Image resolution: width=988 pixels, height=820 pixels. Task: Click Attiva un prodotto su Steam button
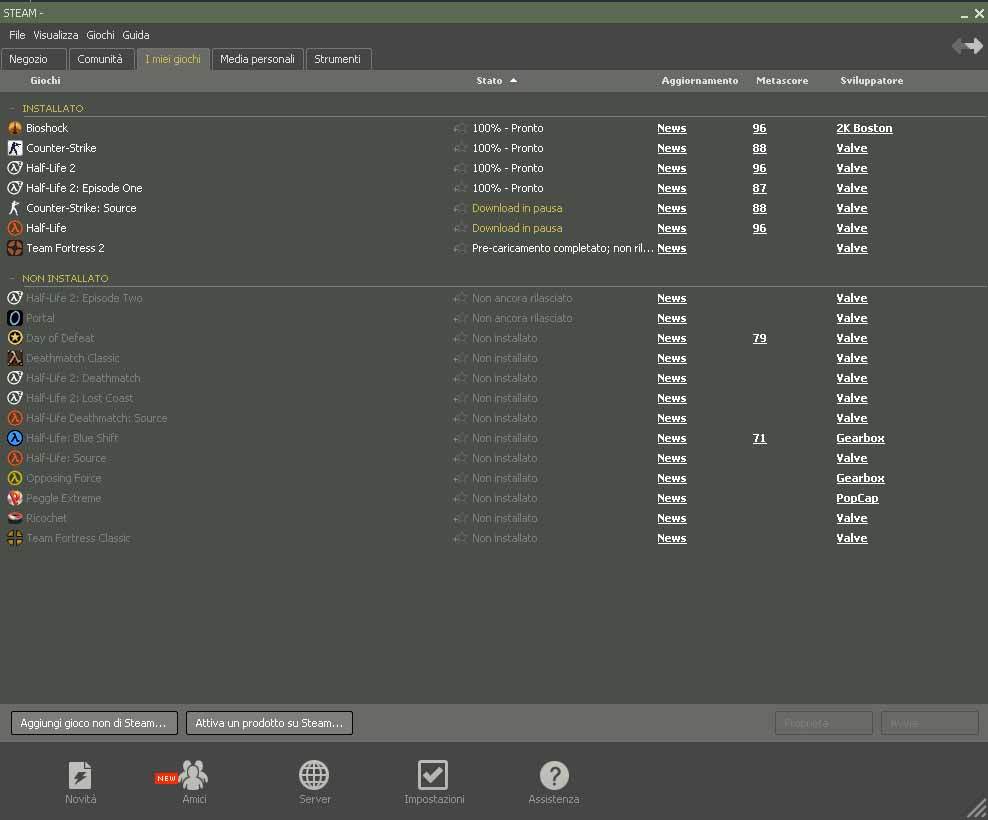point(269,723)
